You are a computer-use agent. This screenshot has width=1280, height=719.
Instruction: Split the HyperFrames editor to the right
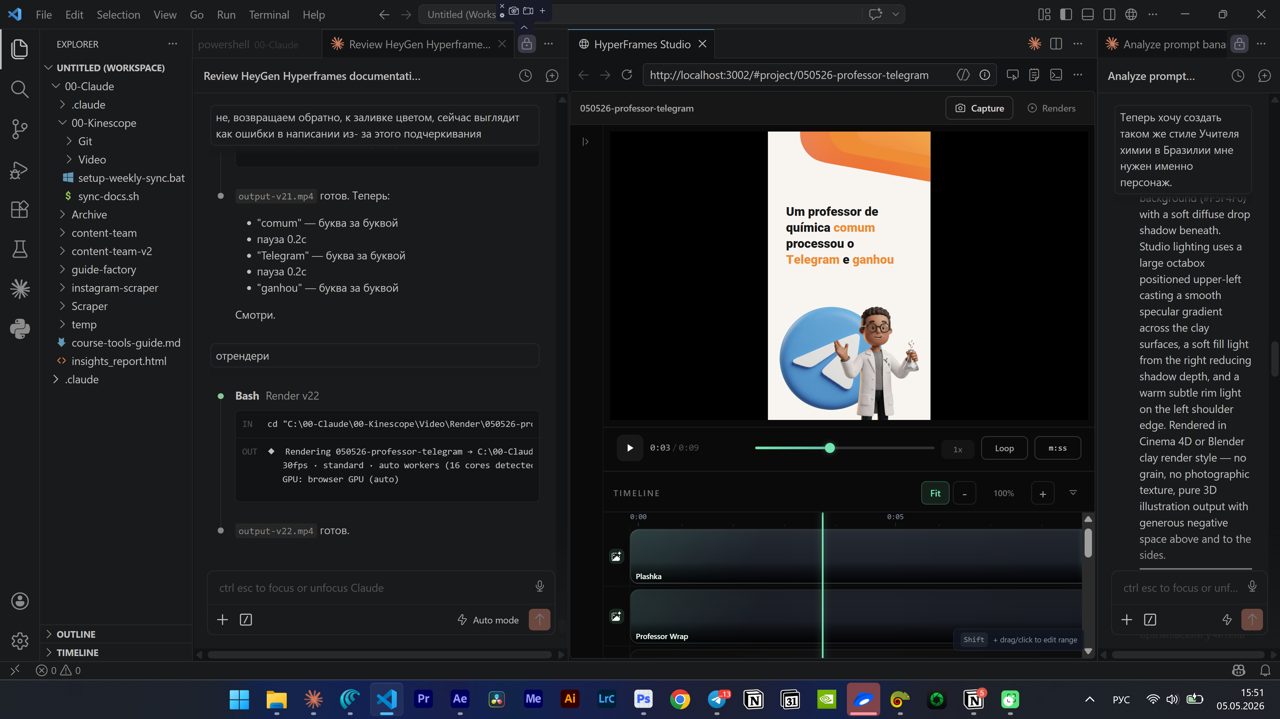1056,44
